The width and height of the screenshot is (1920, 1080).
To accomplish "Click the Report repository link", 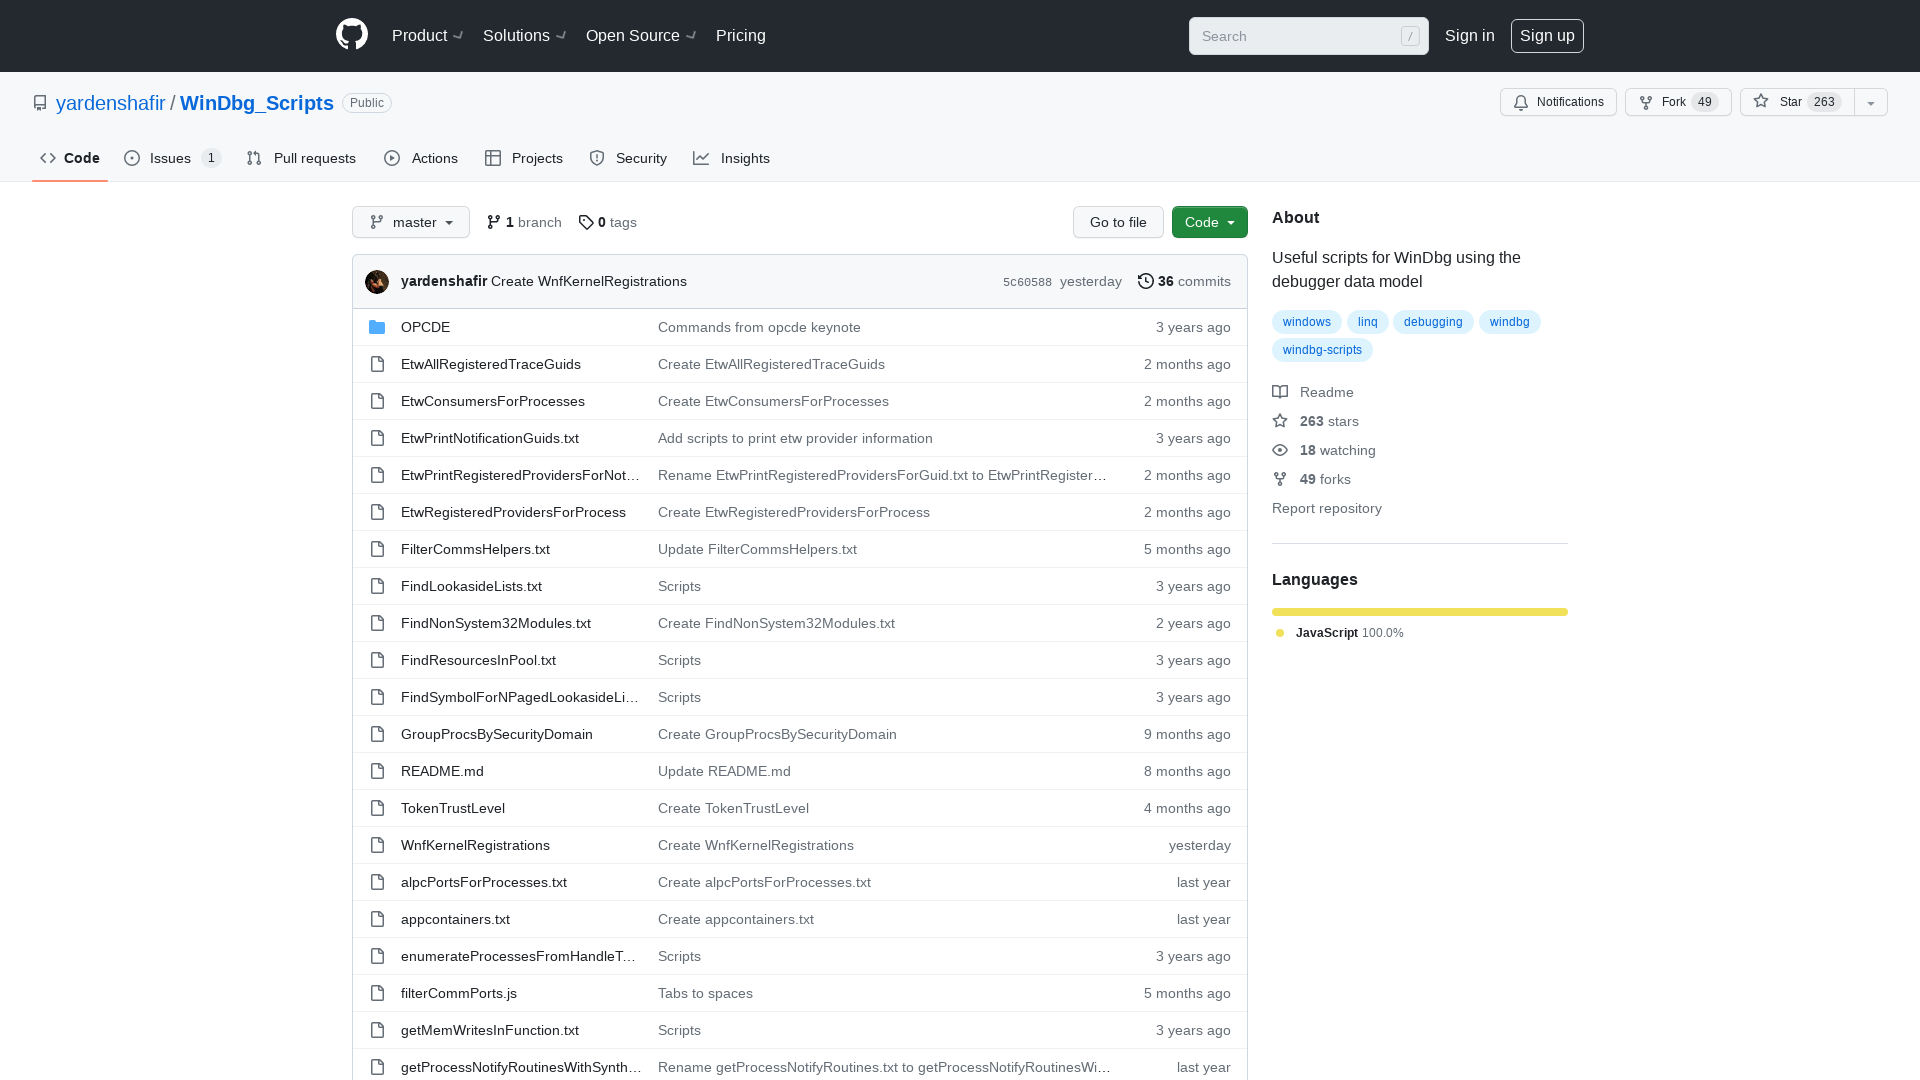I will [x=1327, y=508].
